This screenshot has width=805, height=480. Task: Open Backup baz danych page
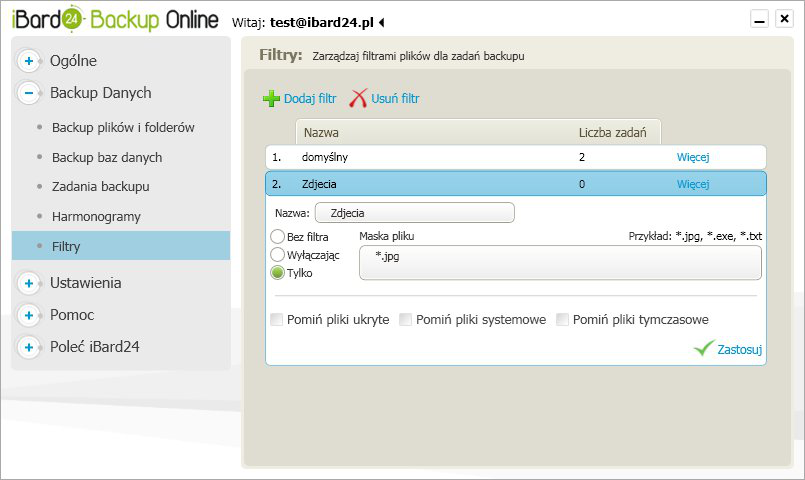(x=107, y=157)
